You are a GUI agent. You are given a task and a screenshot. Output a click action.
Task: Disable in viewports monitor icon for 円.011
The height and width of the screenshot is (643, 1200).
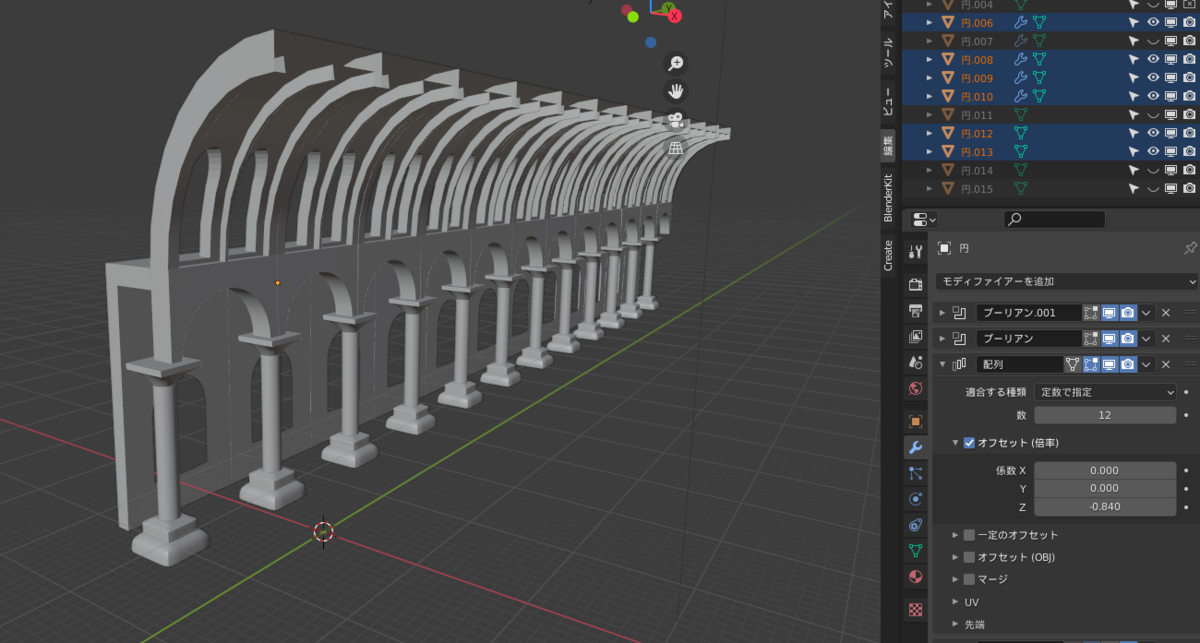(x=1171, y=115)
